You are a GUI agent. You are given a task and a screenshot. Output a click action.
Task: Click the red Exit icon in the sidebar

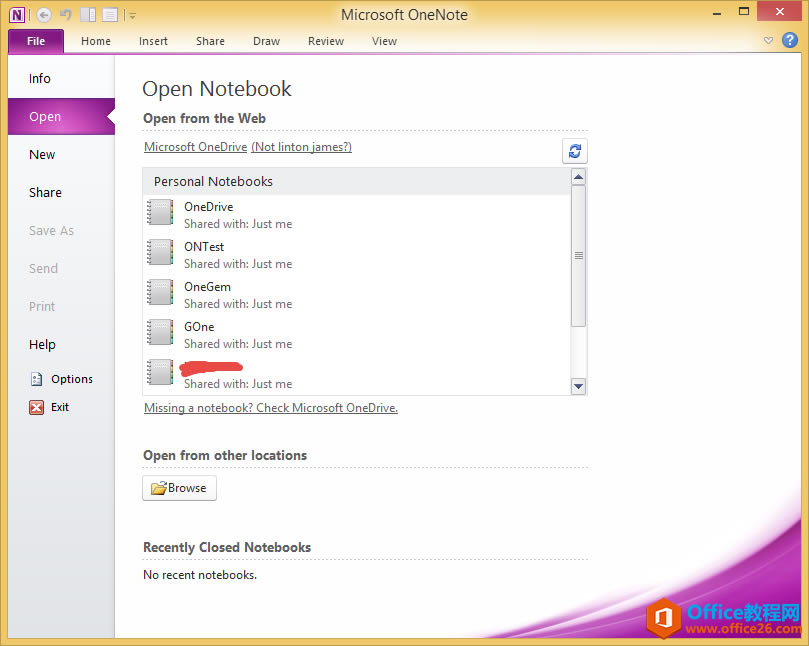pyautogui.click(x=35, y=407)
